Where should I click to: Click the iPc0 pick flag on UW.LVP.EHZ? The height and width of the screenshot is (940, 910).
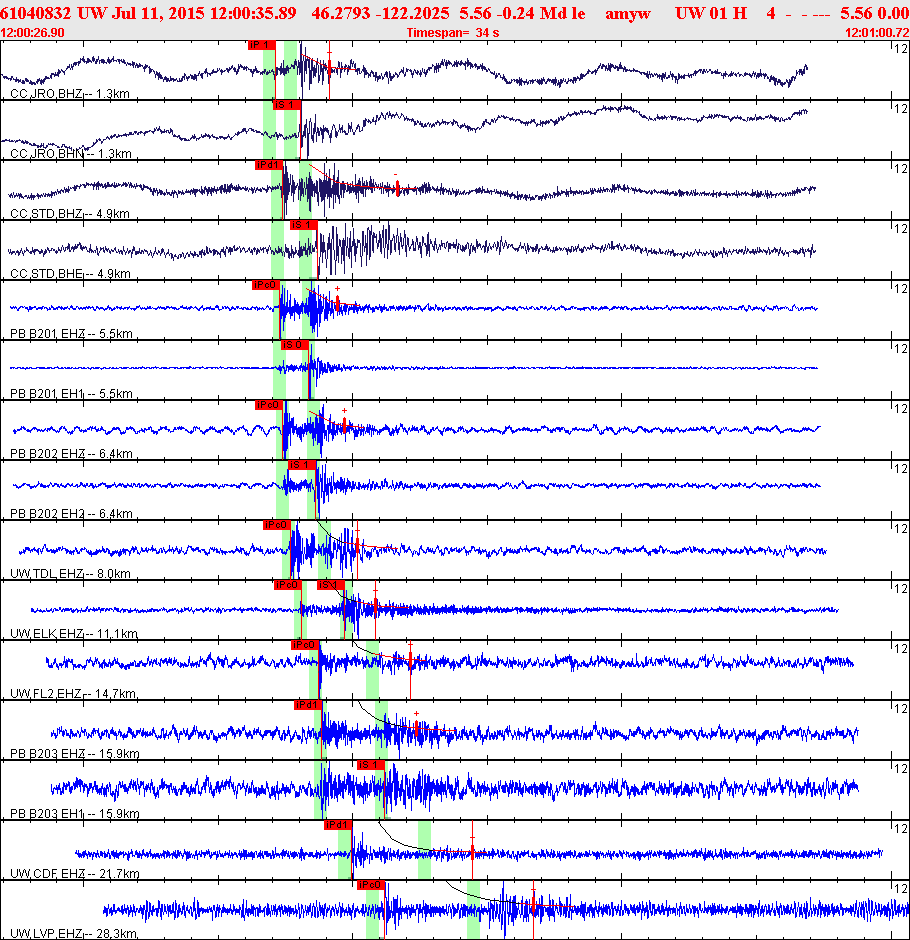coord(370,884)
